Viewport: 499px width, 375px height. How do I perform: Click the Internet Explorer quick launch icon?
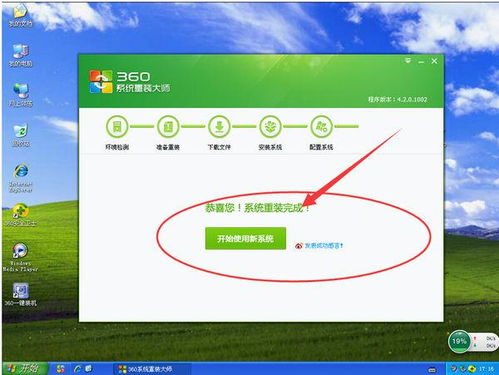tap(78, 369)
